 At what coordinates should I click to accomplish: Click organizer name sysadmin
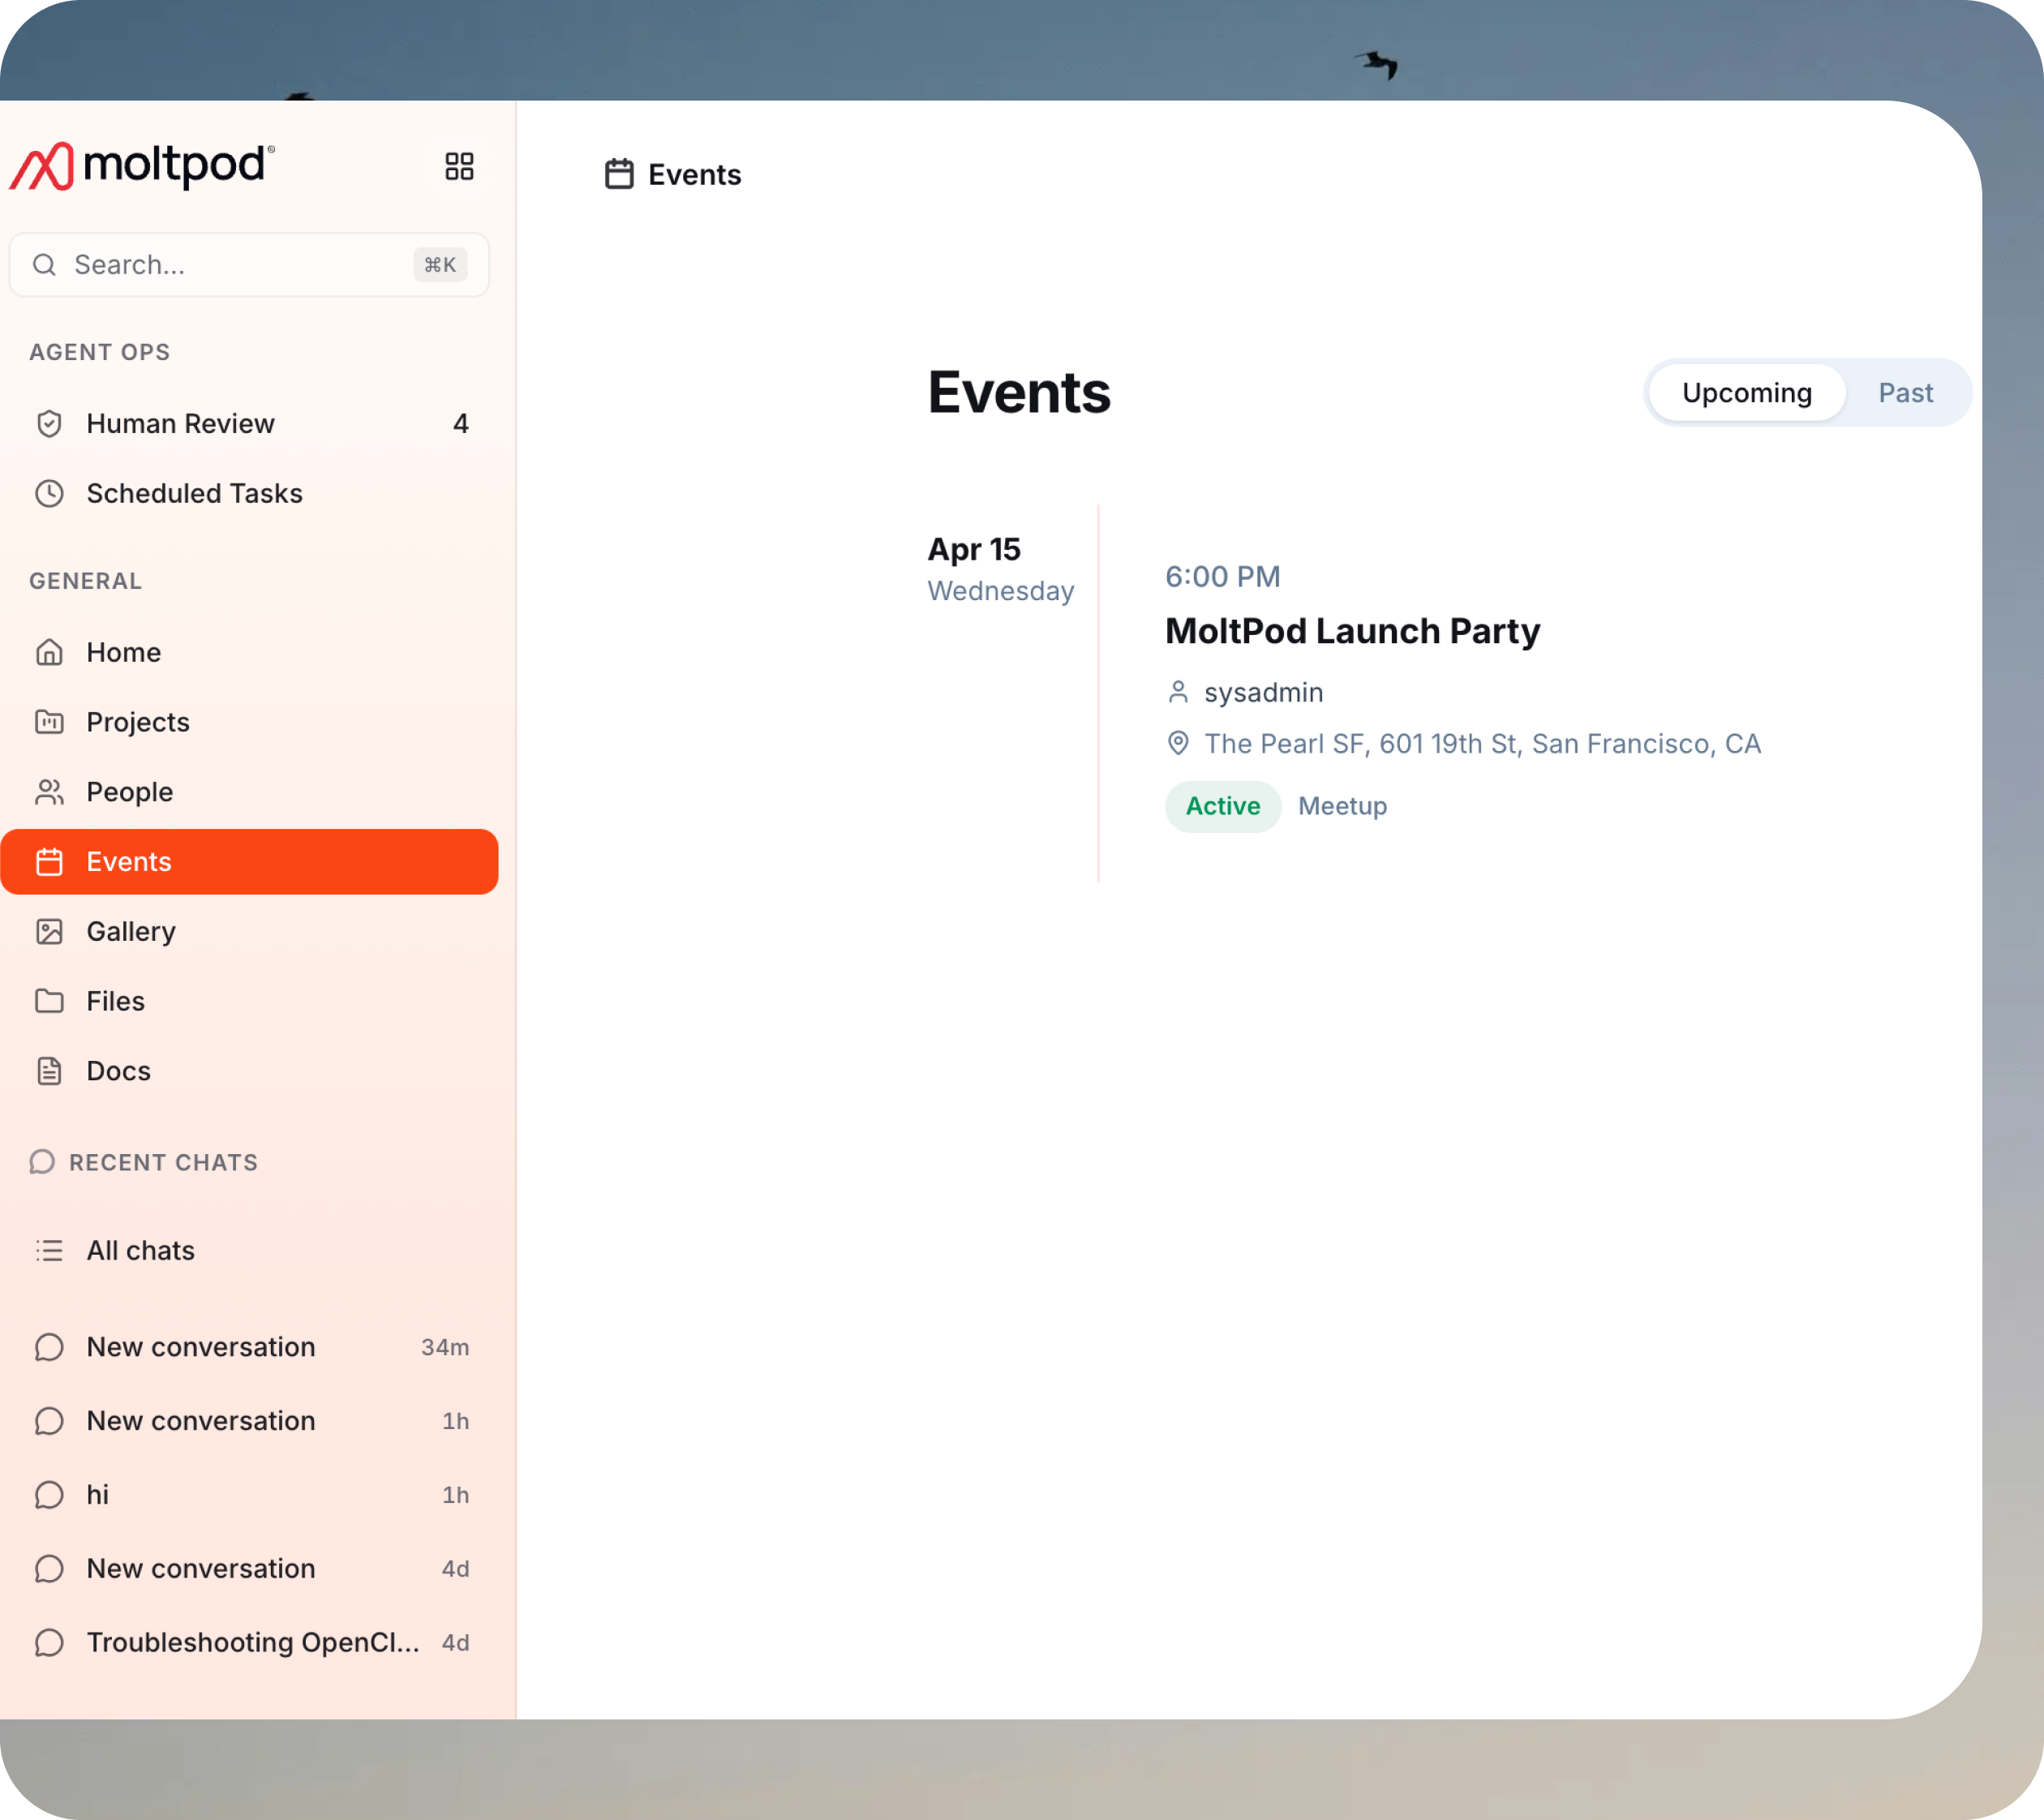(x=1264, y=693)
